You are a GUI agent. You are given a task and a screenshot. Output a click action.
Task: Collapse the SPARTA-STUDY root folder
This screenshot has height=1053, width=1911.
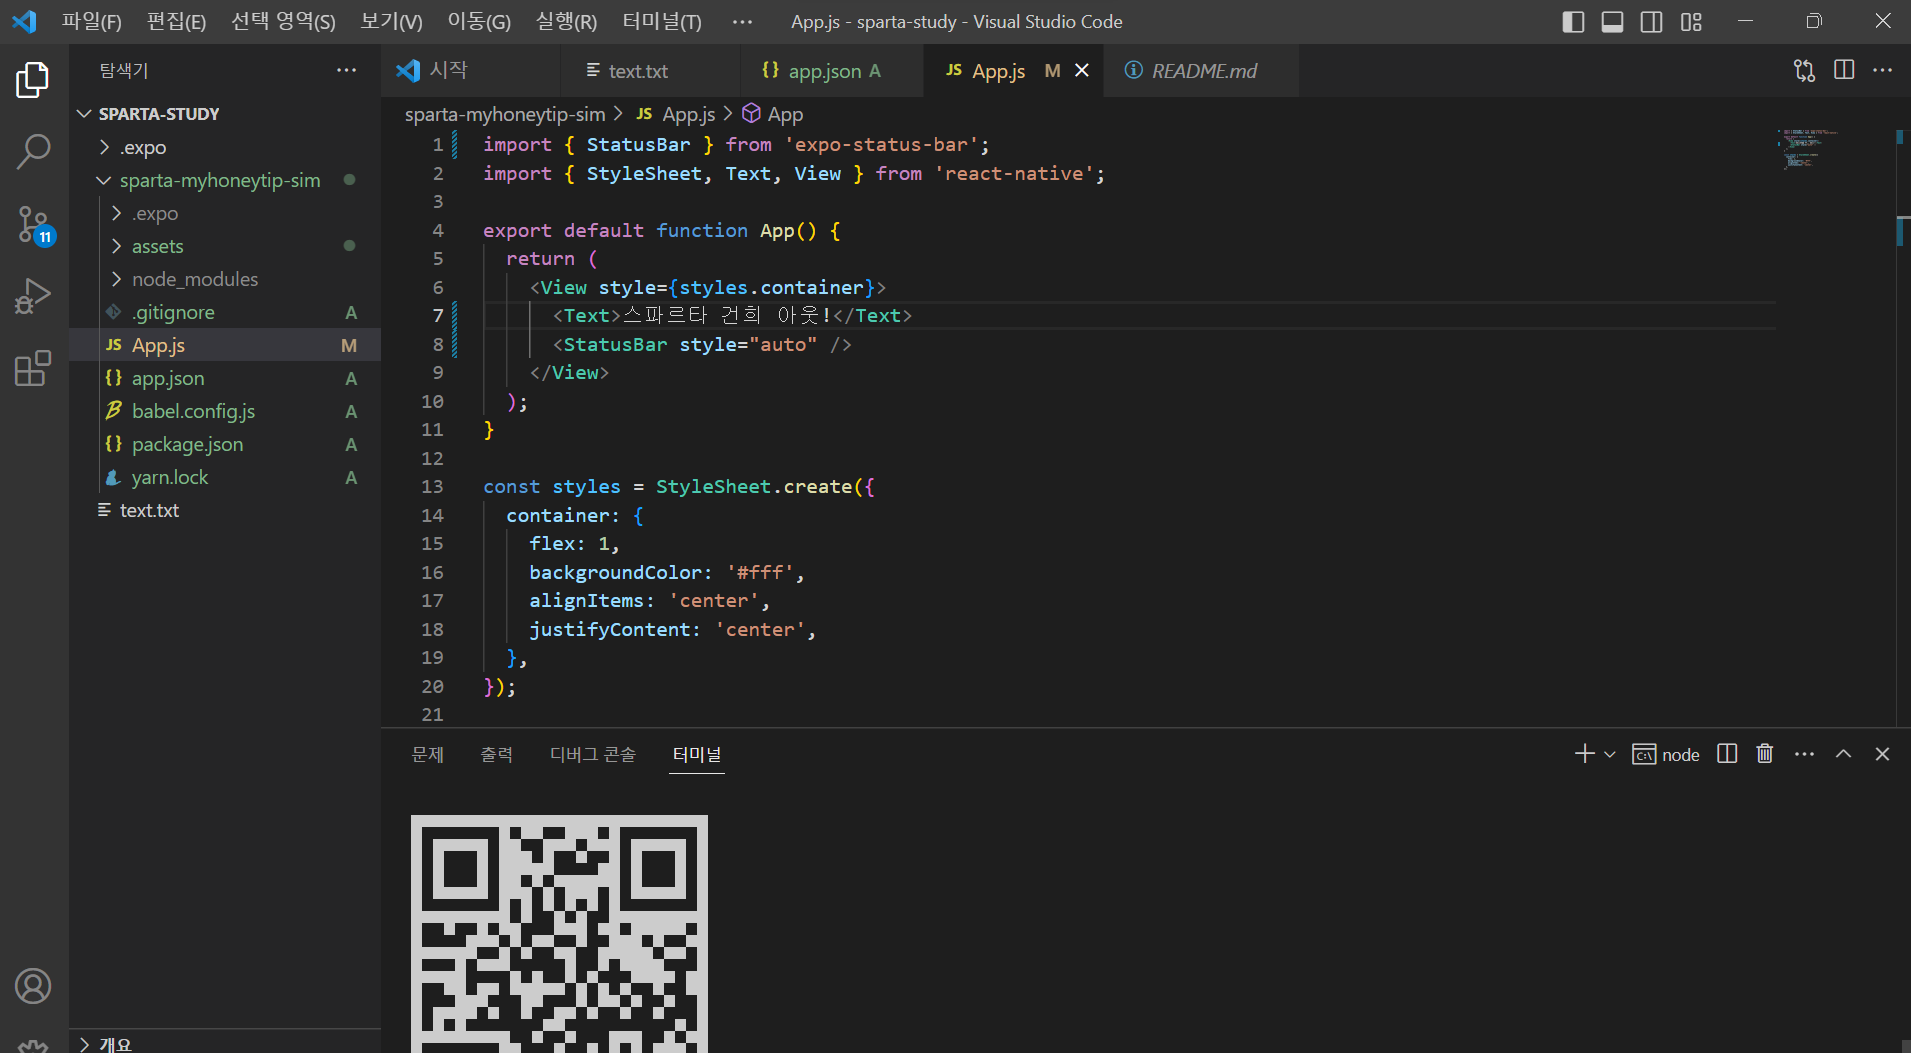click(84, 114)
